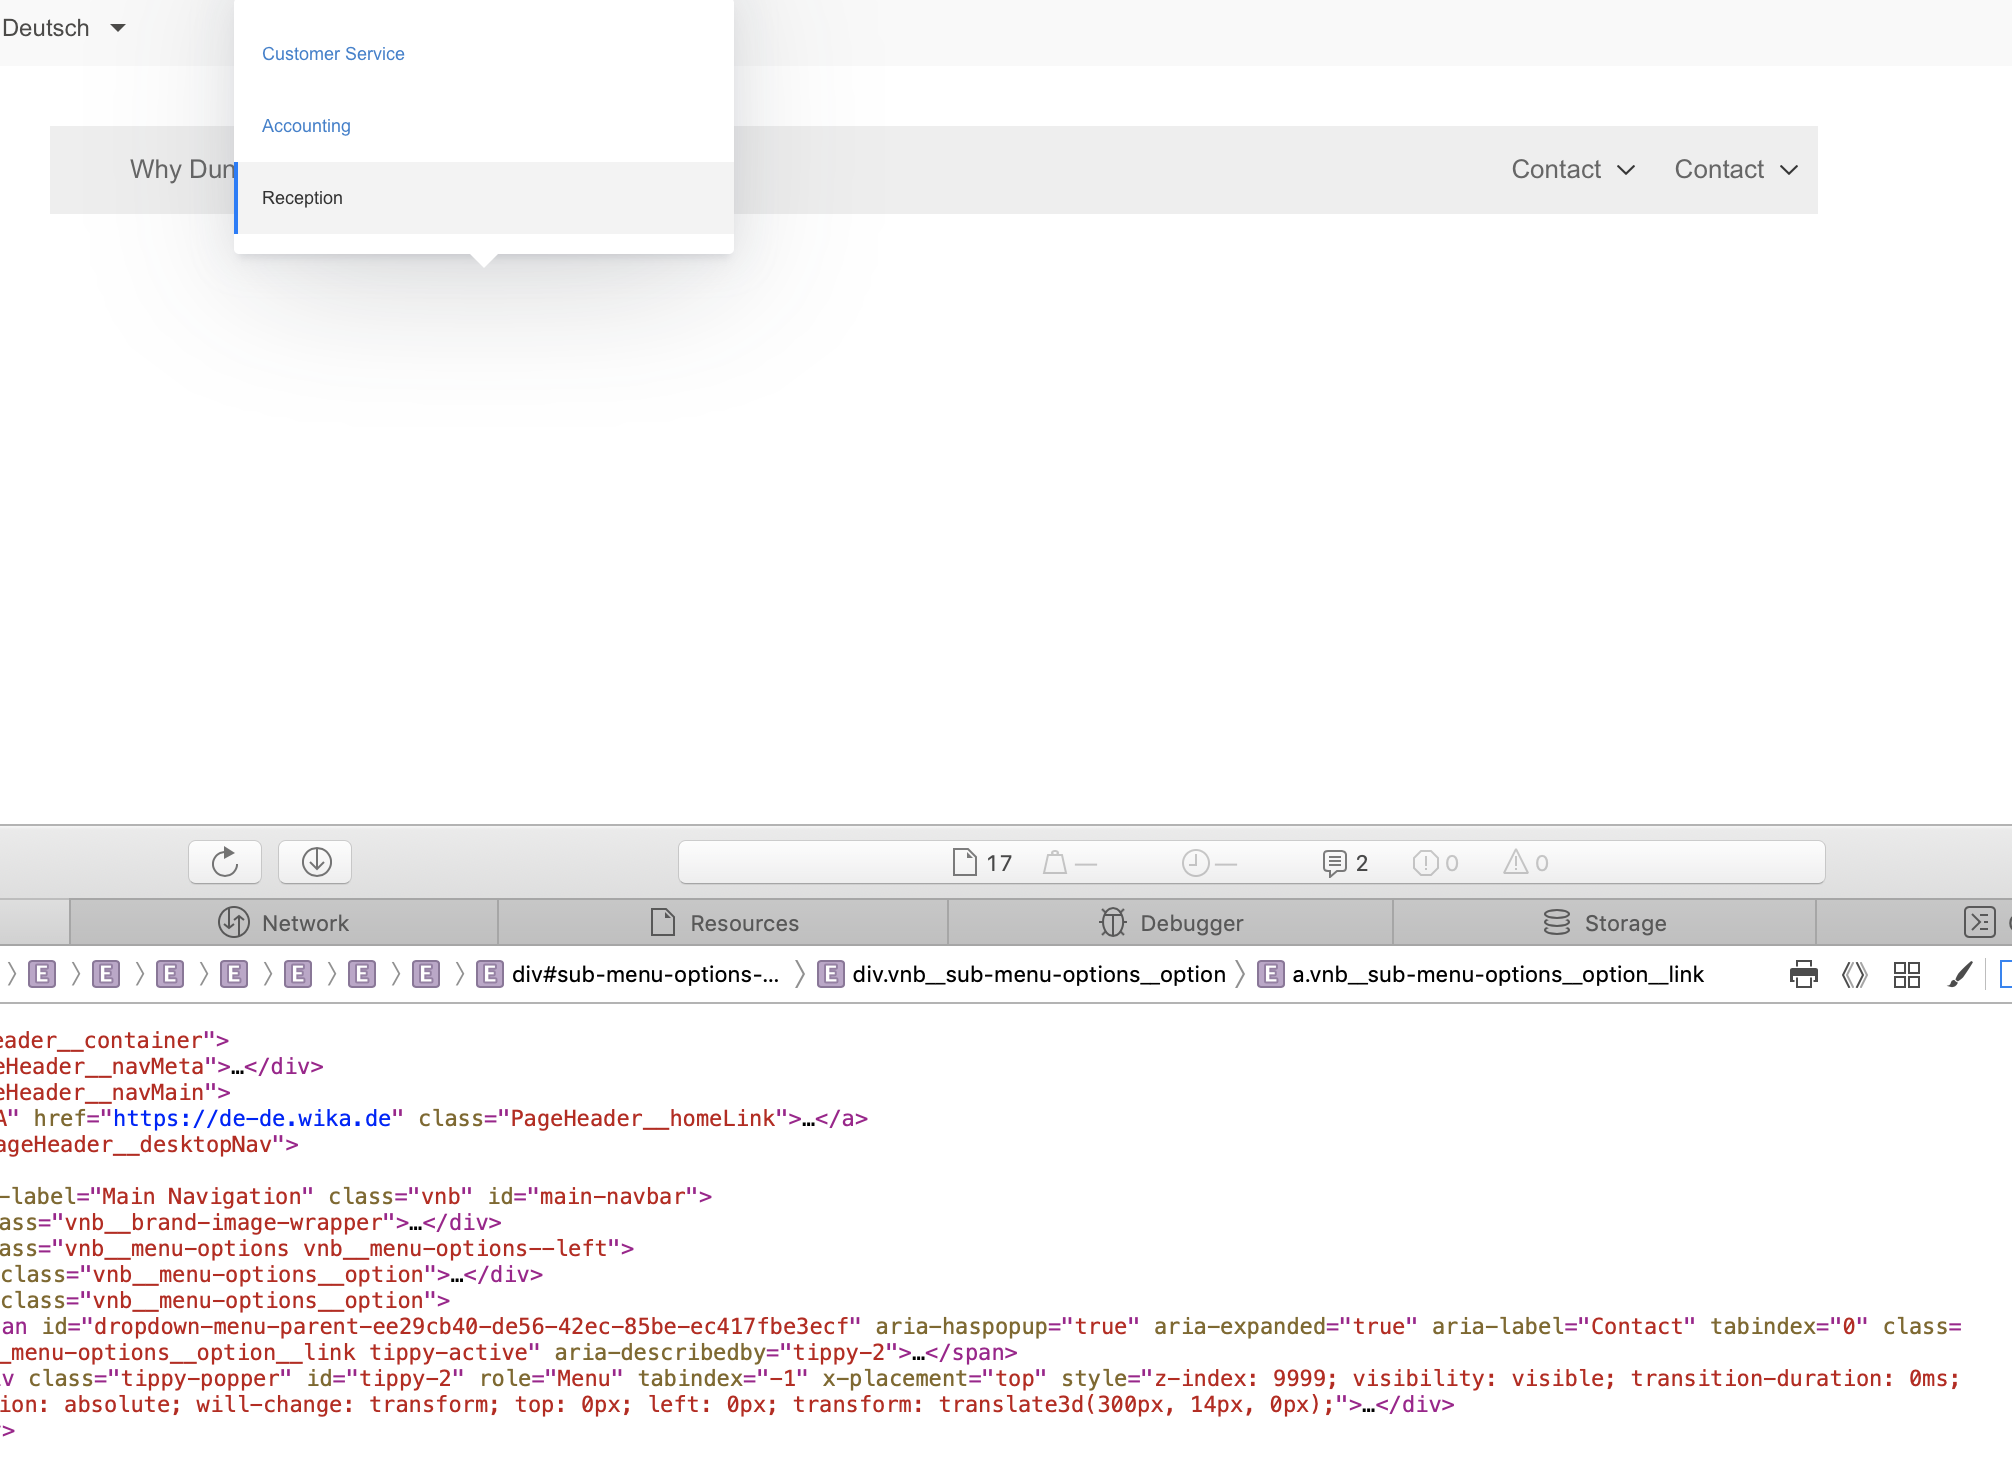Click the warnings triangle icon in dashboard
The width and height of the screenshot is (2012, 1470).
click(x=1516, y=862)
